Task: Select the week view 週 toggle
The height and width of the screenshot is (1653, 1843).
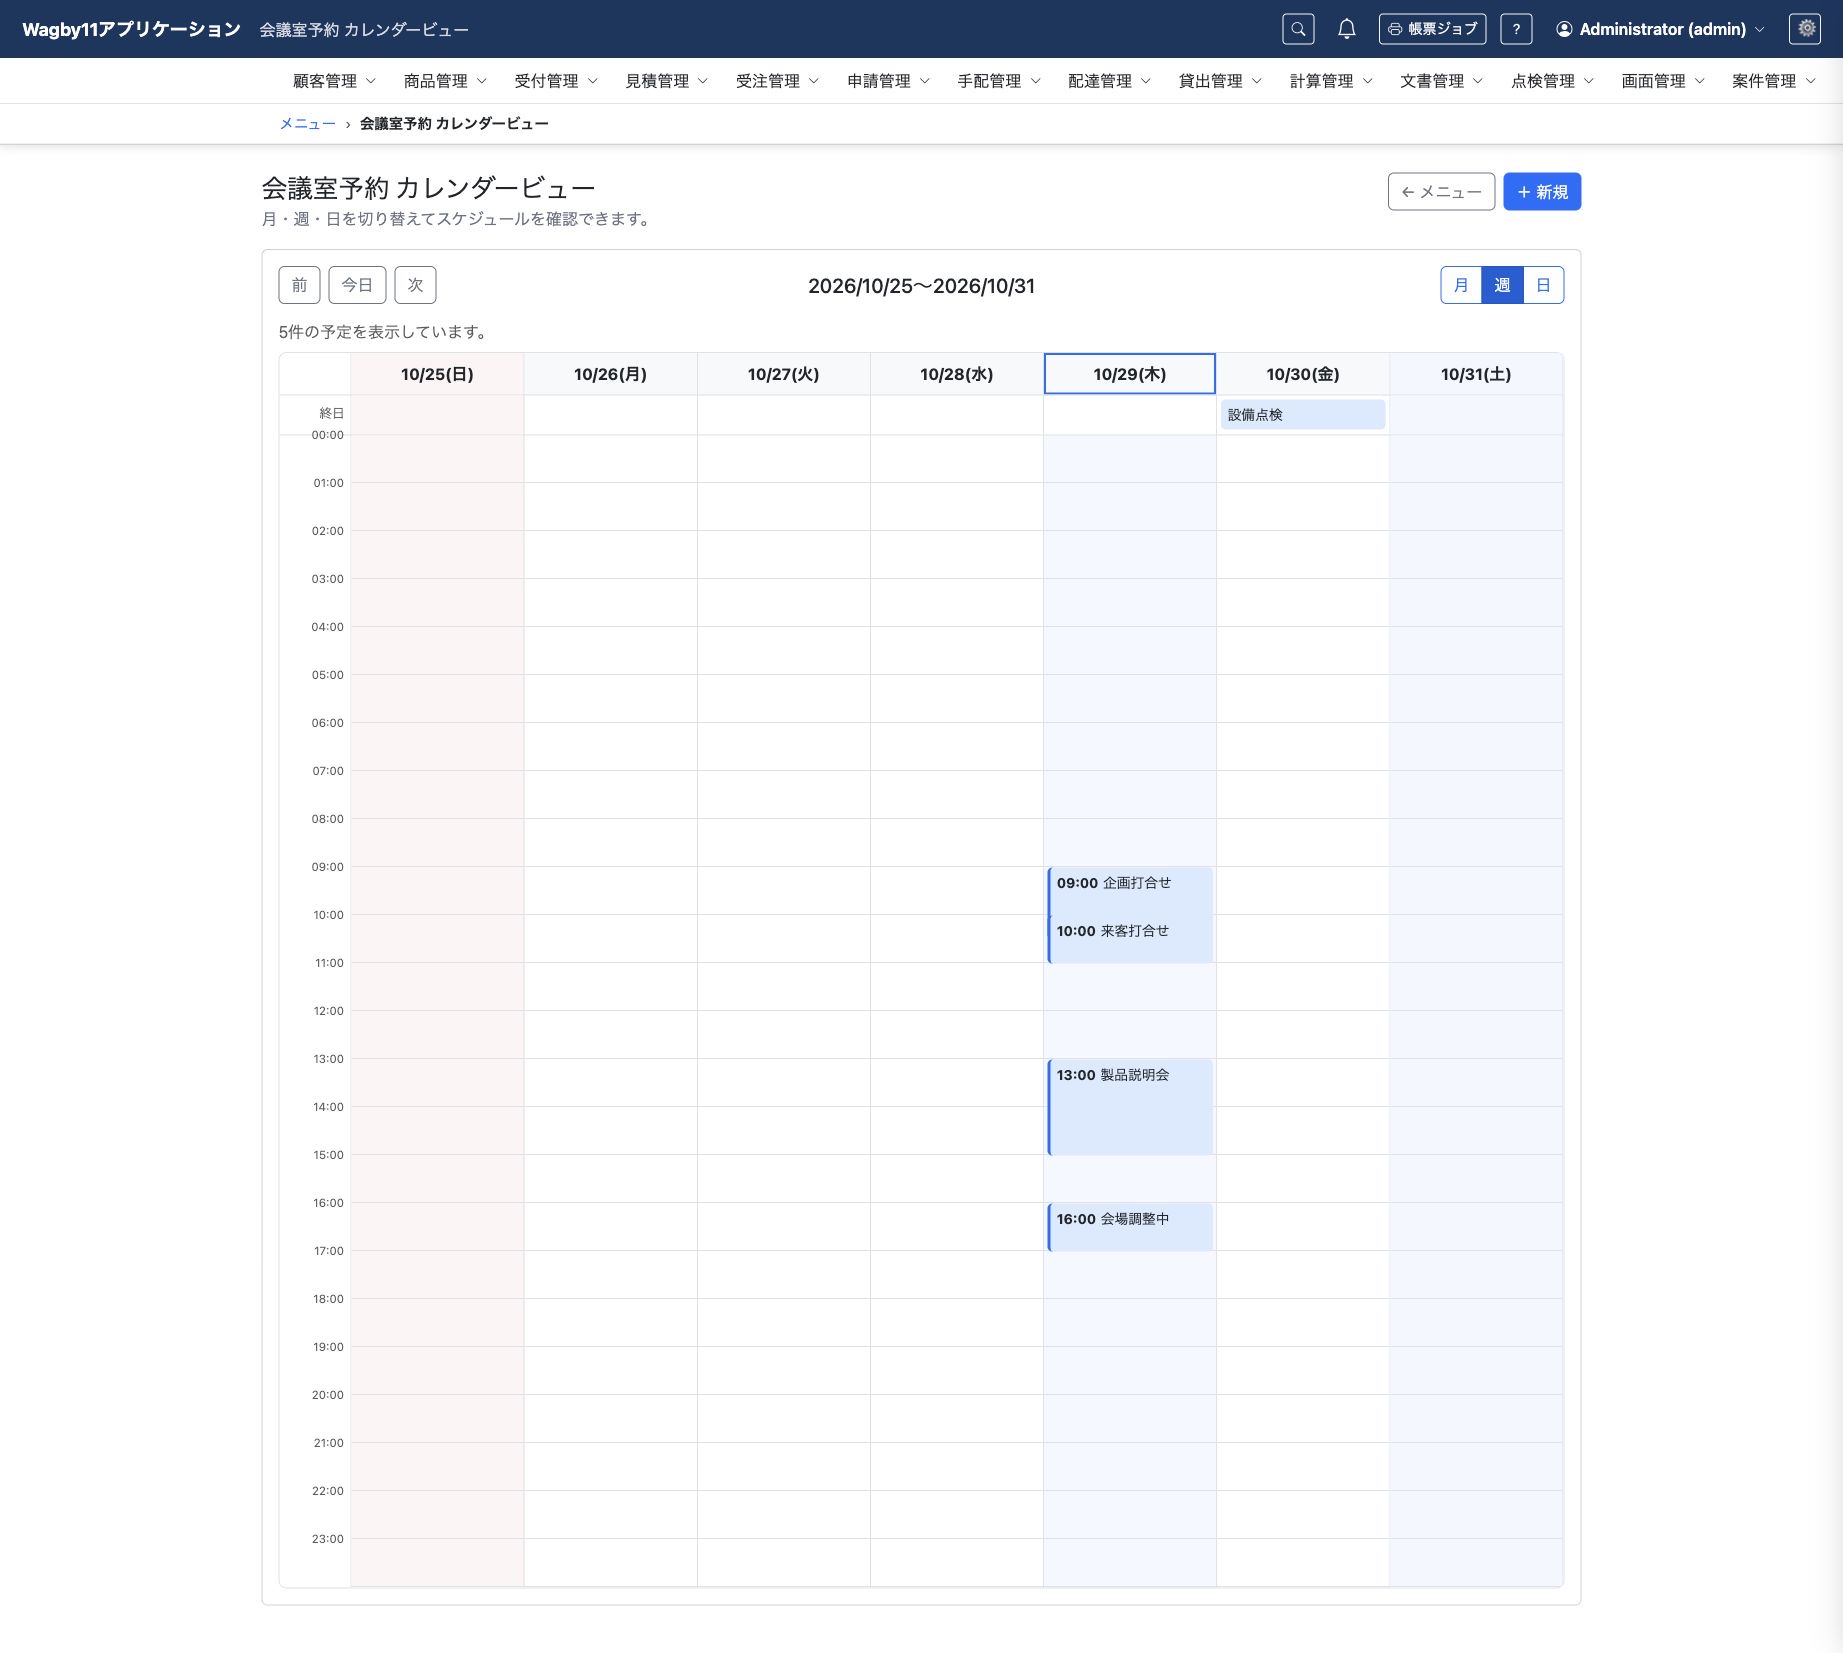Action: click(x=1502, y=285)
